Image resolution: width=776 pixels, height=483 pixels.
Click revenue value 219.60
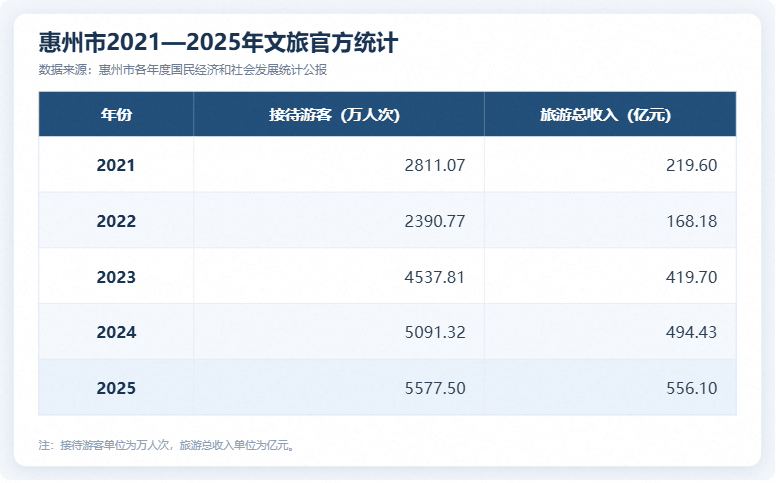pyautogui.click(x=691, y=165)
